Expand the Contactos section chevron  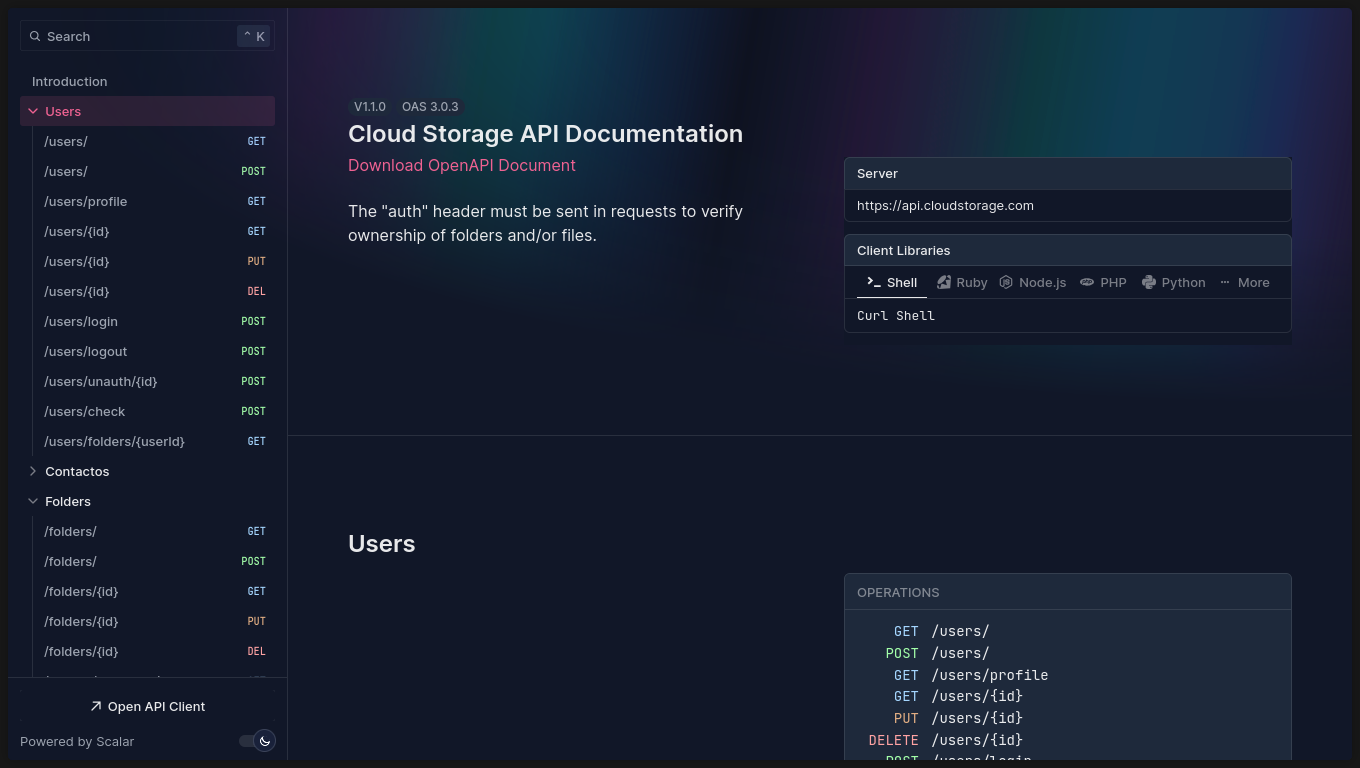[33, 471]
